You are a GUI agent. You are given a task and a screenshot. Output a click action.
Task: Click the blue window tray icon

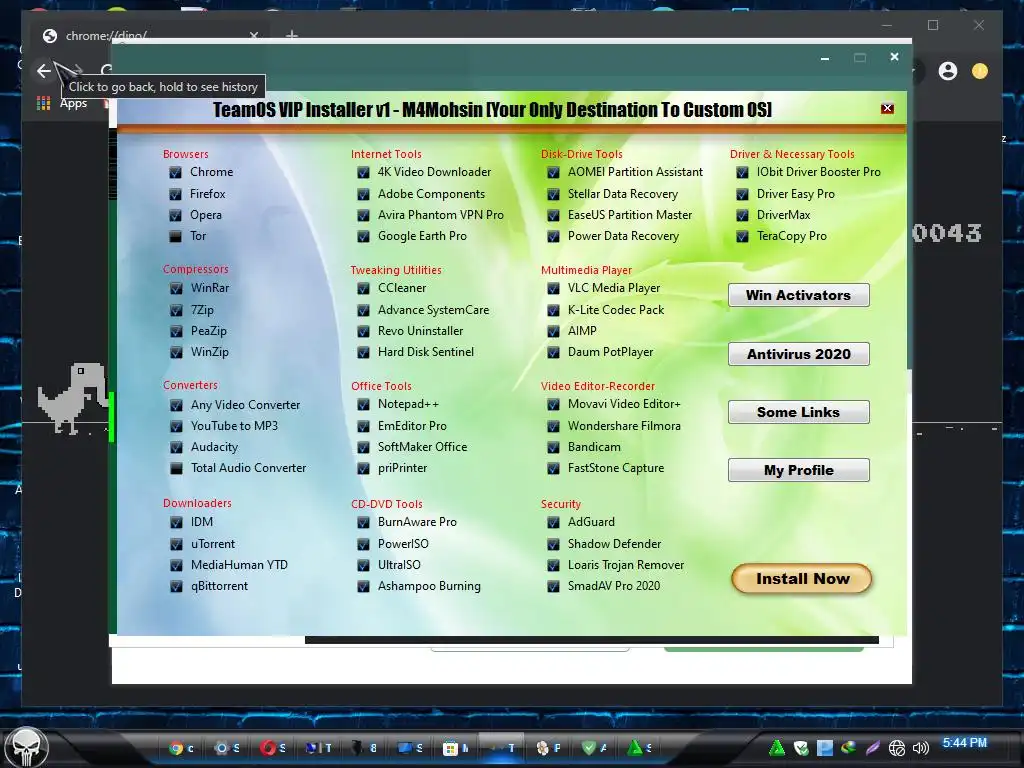(x=825, y=748)
